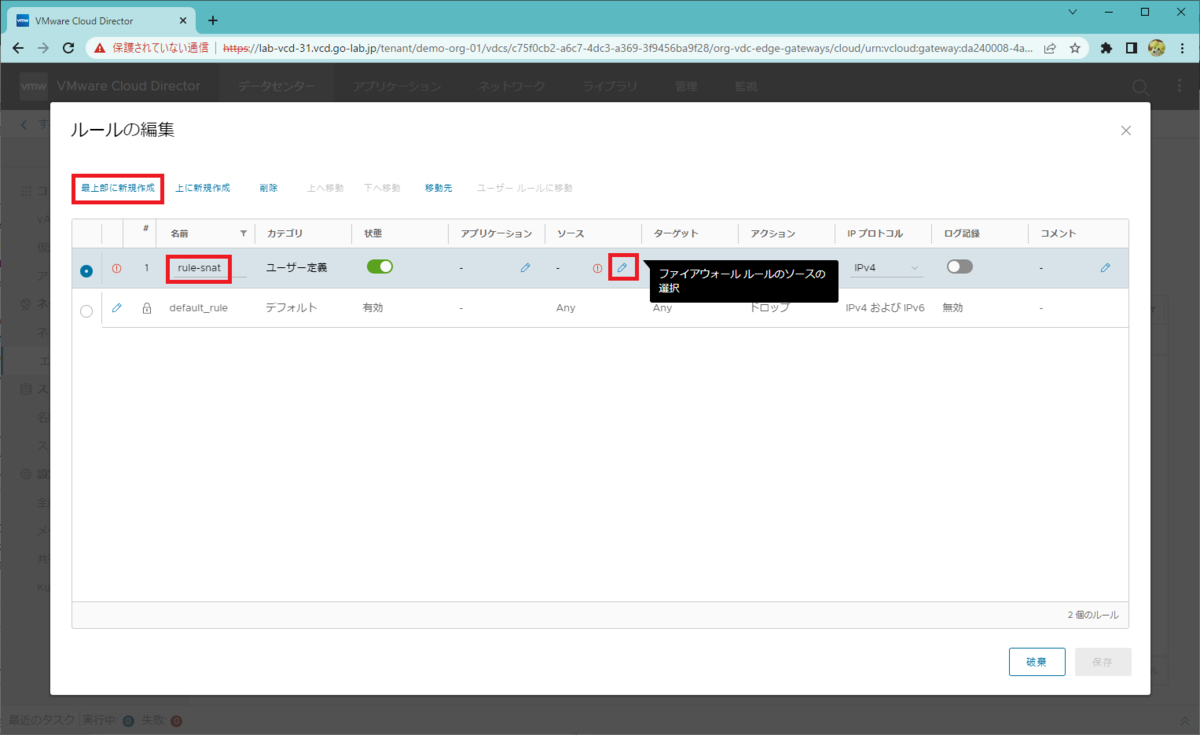Go back in browser history

tap(18, 47)
